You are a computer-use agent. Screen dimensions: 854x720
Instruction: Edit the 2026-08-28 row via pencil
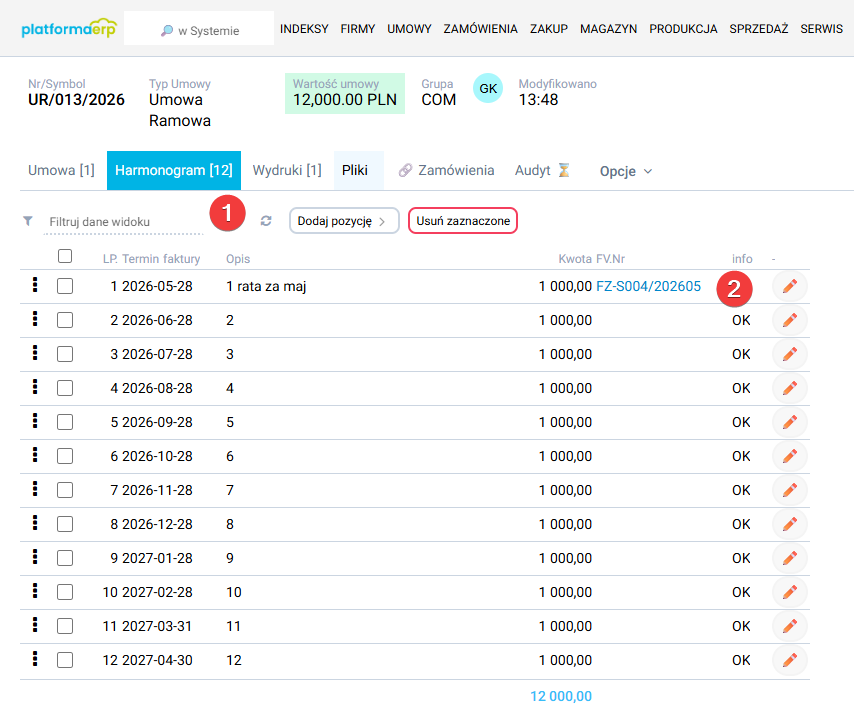point(790,388)
